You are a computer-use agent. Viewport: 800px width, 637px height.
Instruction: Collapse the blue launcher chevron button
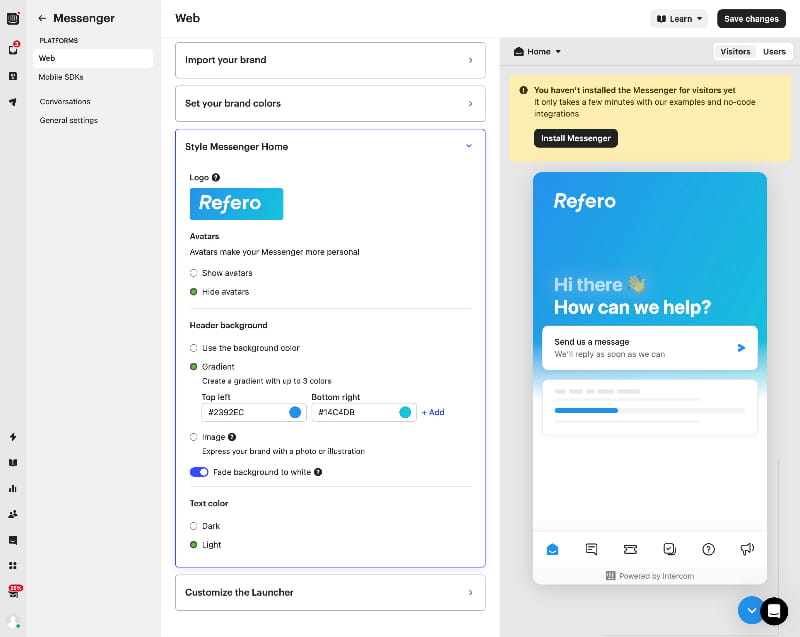(x=751, y=610)
